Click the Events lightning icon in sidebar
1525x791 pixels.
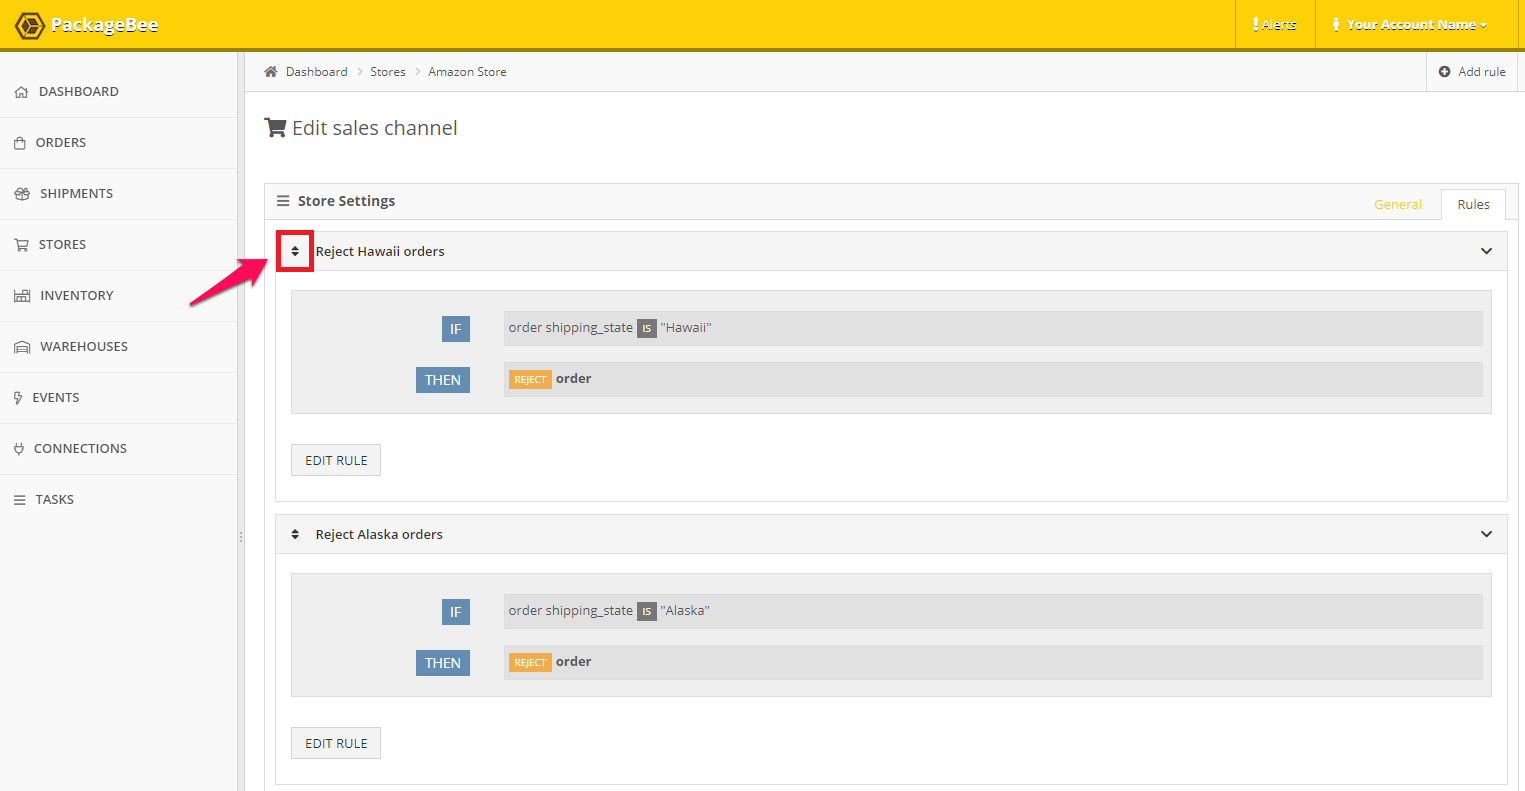point(18,398)
